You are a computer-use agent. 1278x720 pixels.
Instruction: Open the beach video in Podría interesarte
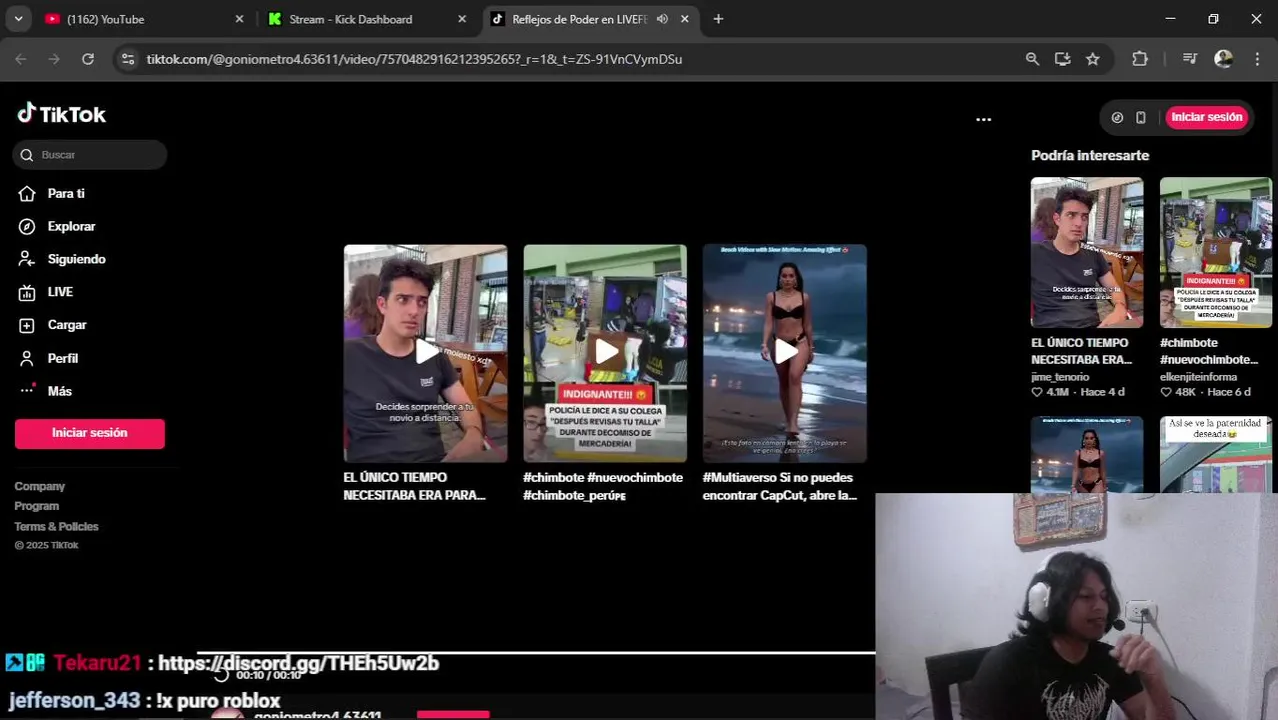click(x=1087, y=455)
